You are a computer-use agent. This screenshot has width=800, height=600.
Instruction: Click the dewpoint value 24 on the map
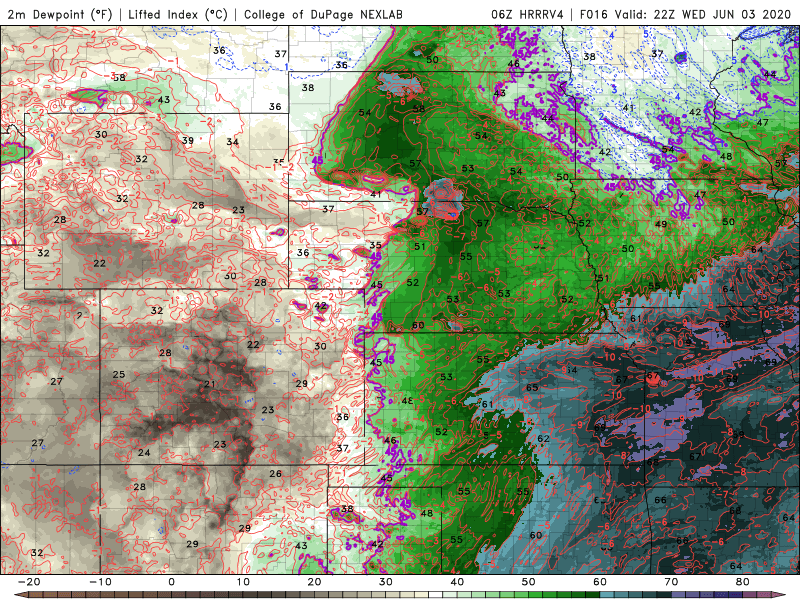(x=144, y=452)
